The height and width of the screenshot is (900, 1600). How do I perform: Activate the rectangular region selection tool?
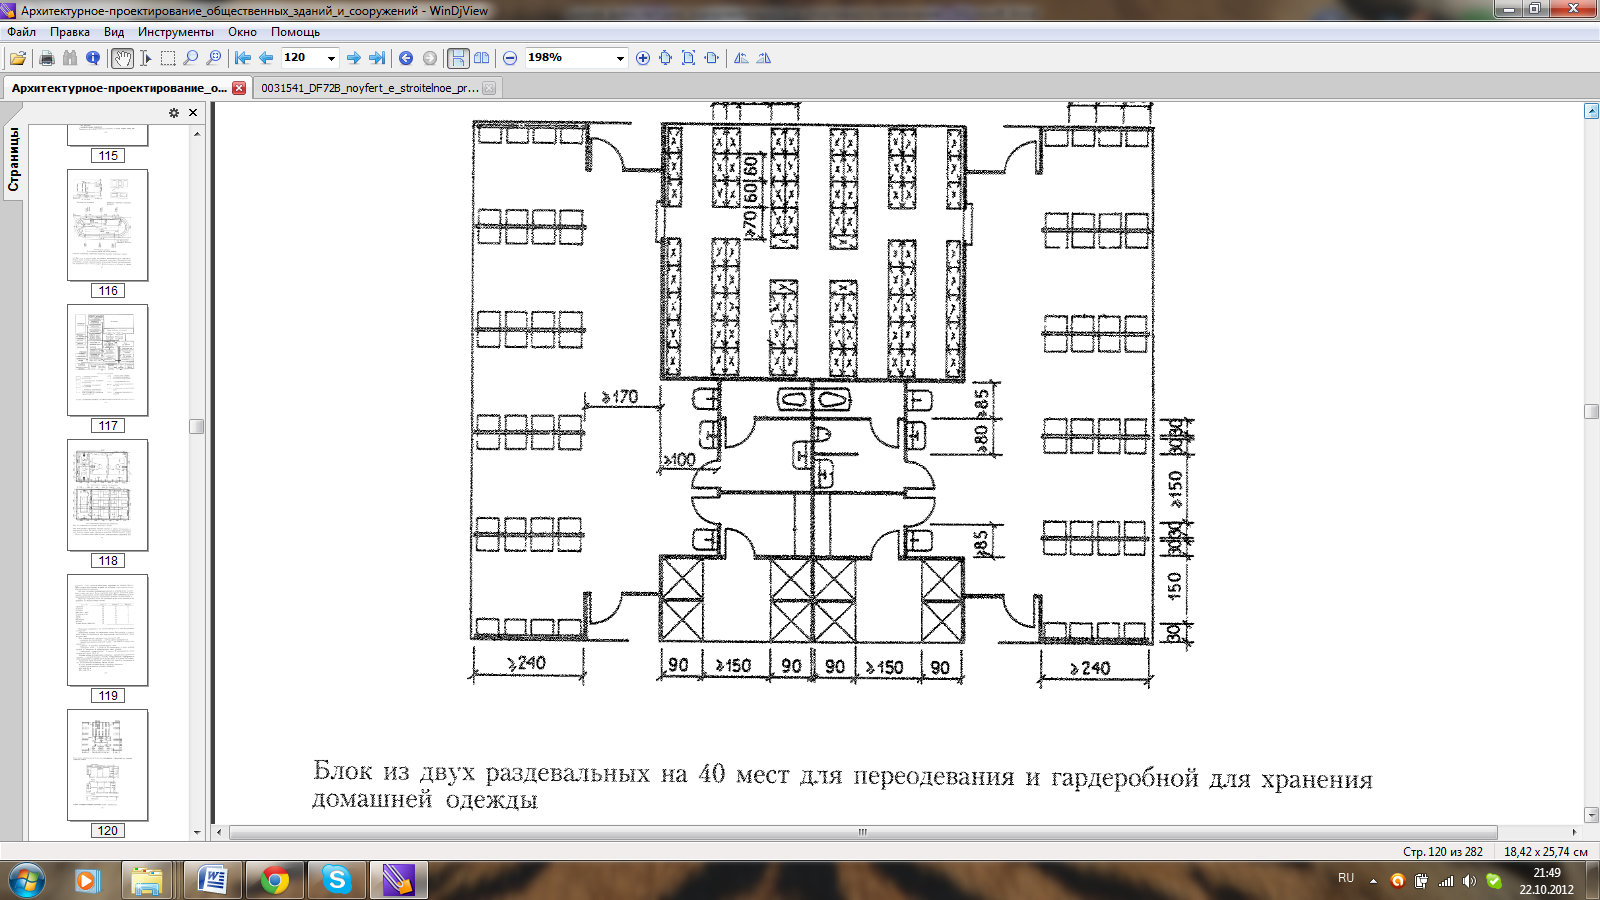pos(168,58)
